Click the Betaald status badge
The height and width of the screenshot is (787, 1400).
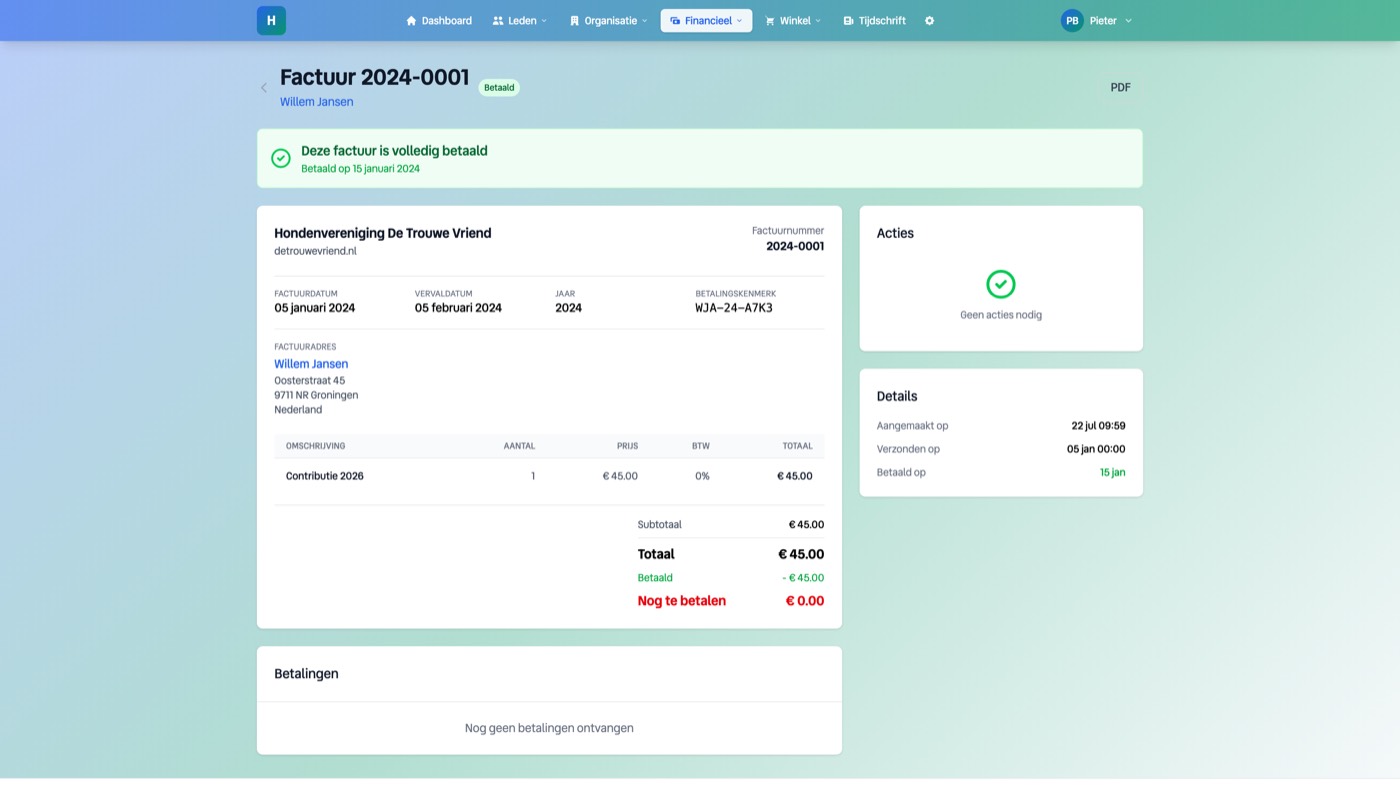pos(499,88)
